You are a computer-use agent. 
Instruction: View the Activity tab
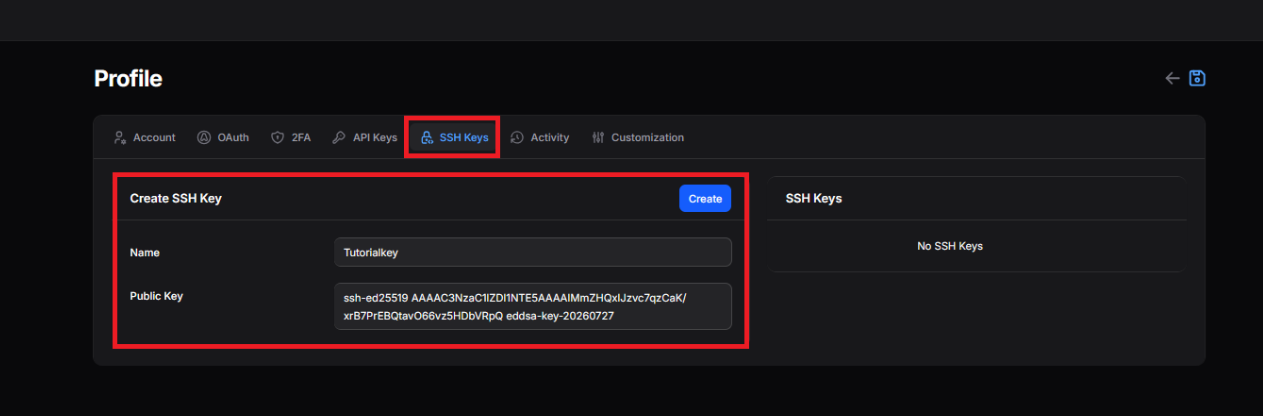click(540, 137)
